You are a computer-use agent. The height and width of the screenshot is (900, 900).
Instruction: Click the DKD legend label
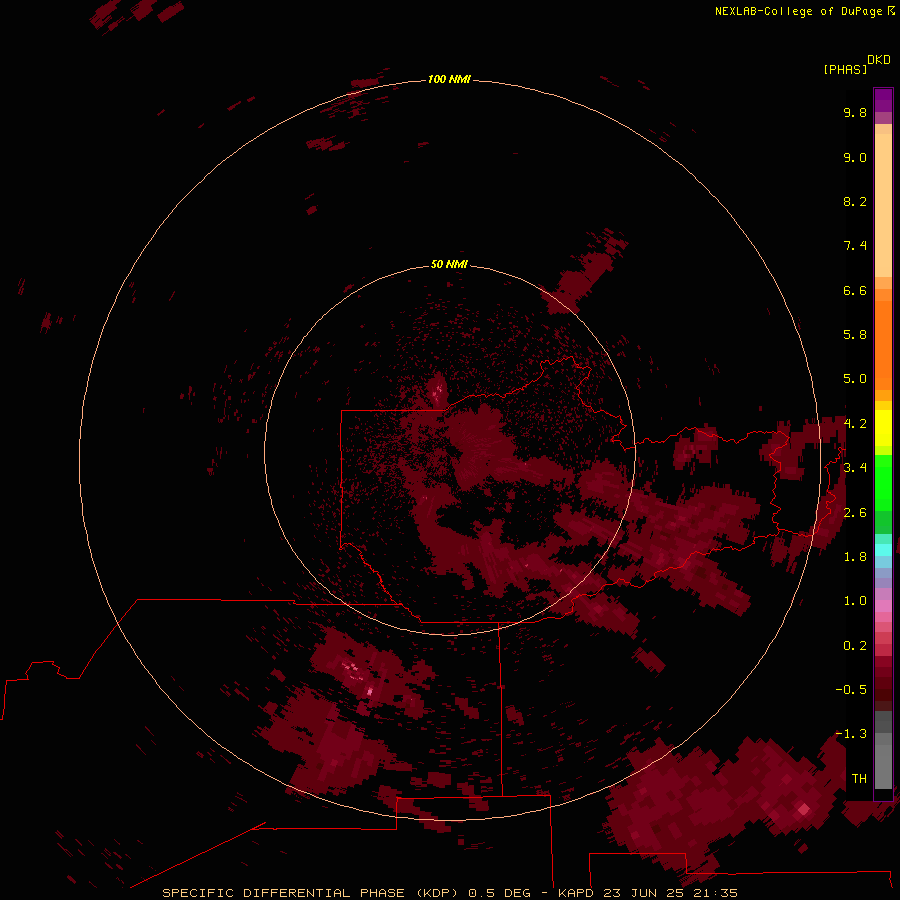(x=879, y=59)
